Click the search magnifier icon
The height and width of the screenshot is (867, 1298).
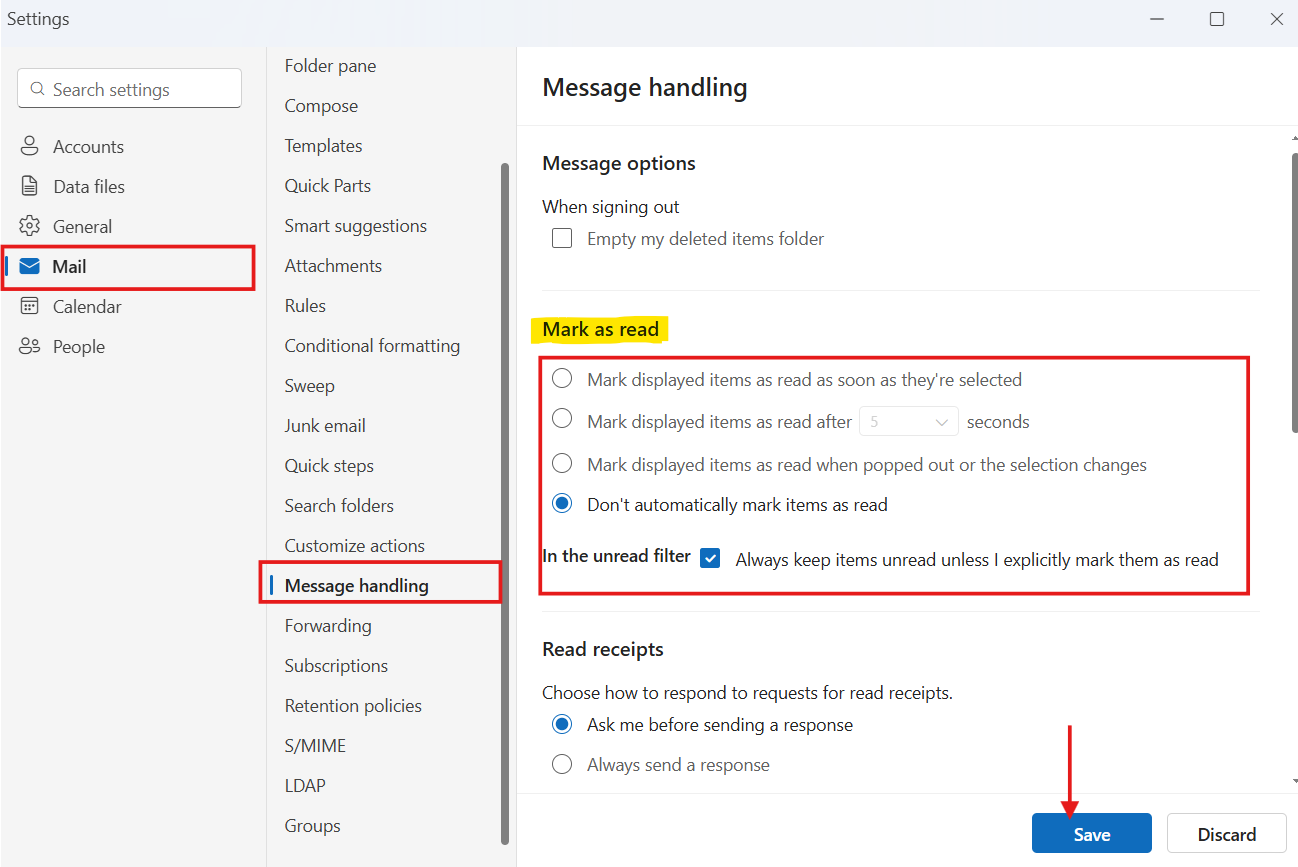click(x=38, y=89)
